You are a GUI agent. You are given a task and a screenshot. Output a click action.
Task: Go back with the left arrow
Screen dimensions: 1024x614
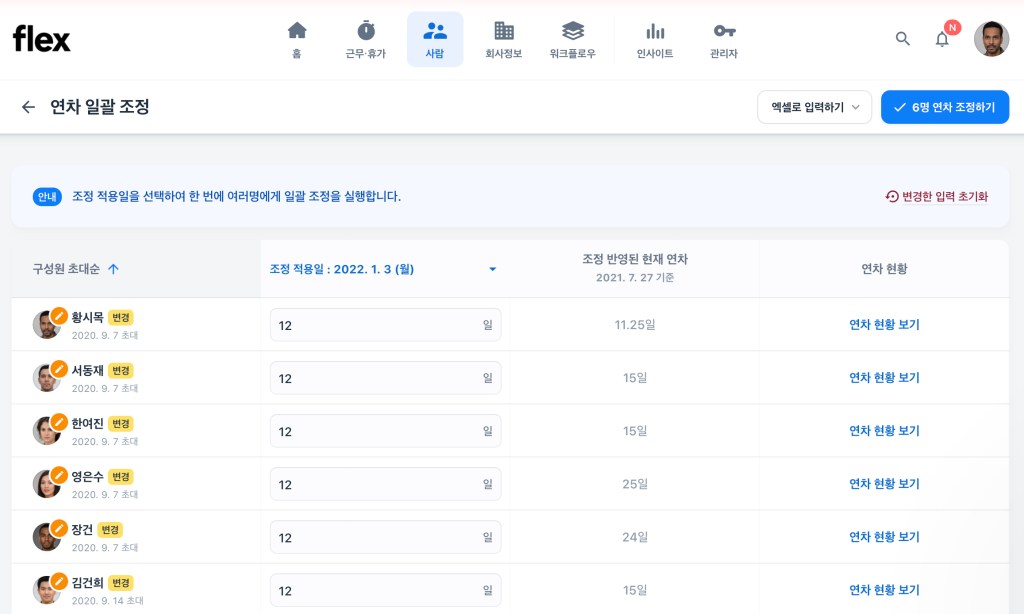(x=28, y=107)
